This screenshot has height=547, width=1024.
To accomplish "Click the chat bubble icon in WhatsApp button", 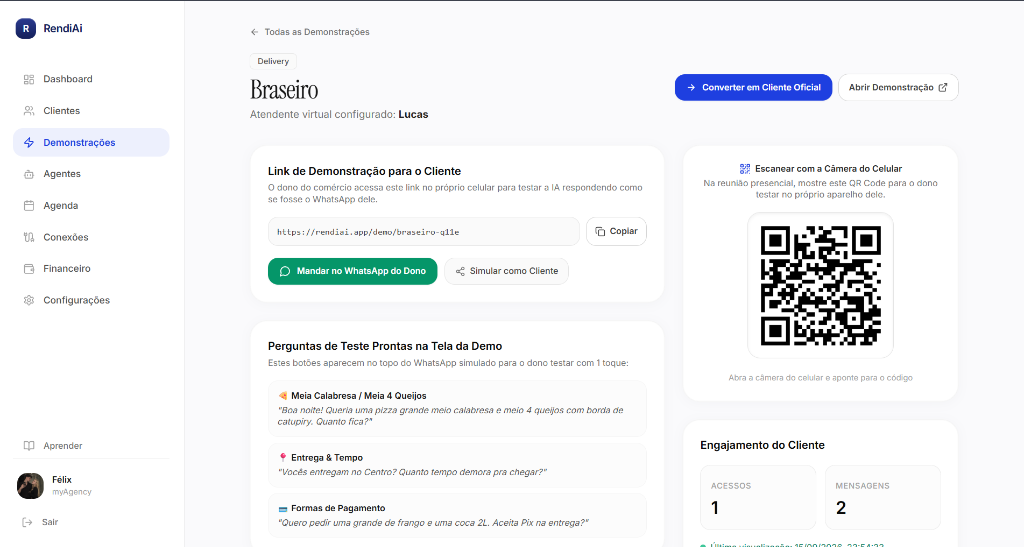I will pos(285,272).
